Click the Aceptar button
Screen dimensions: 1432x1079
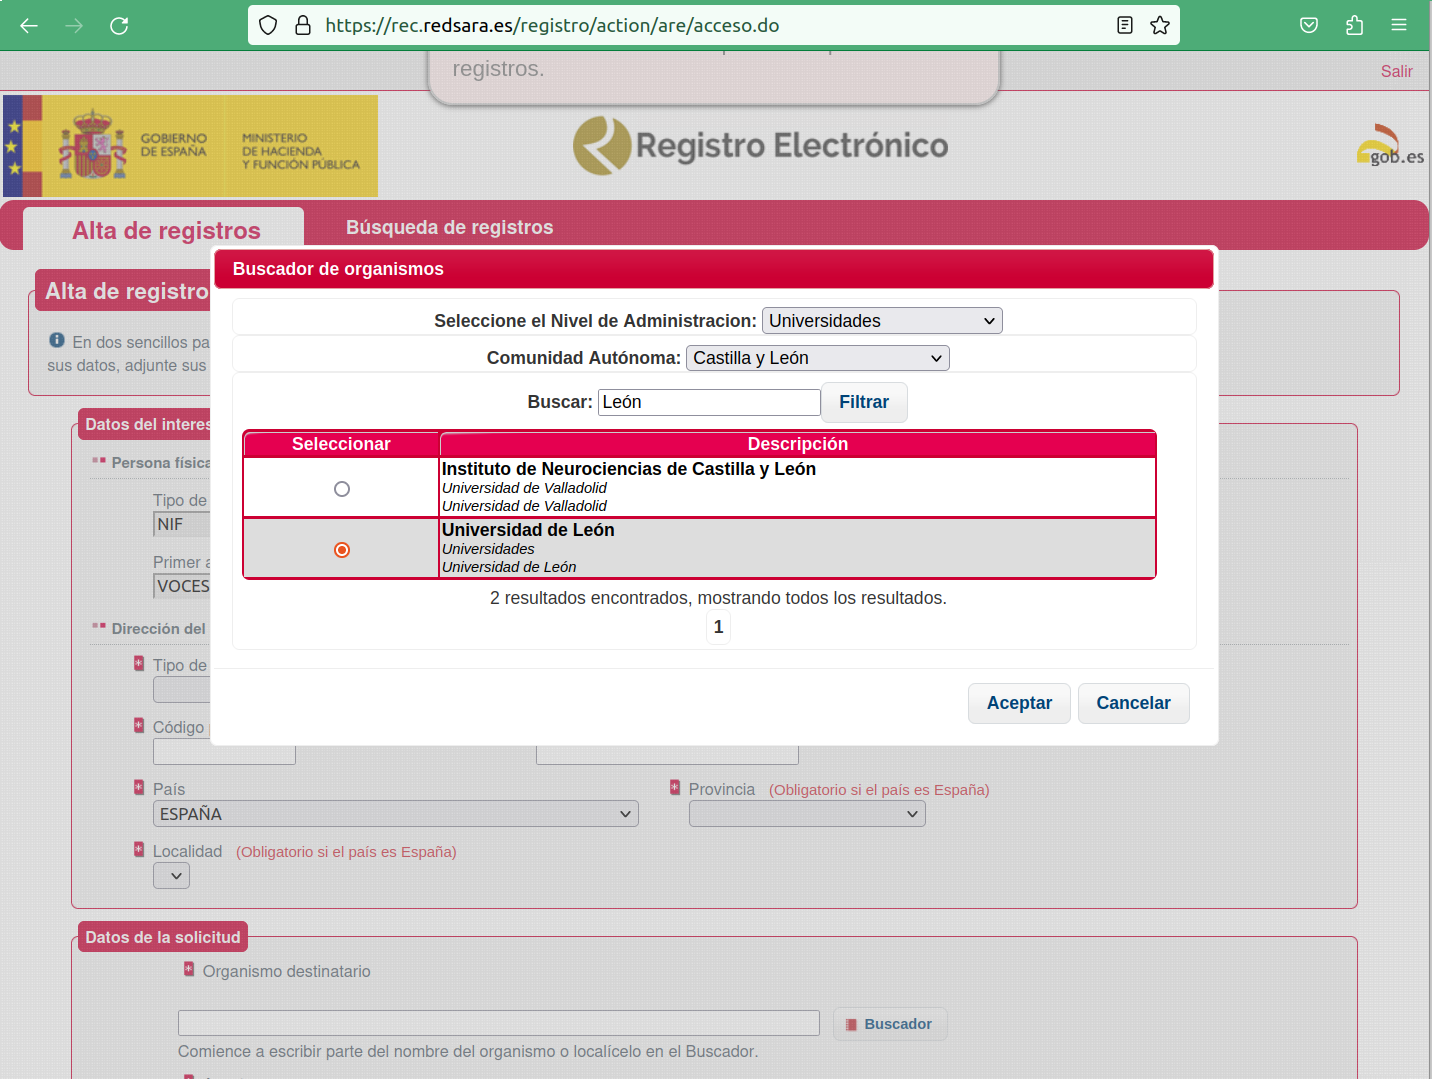pyautogui.click(x=1019, y=703)
